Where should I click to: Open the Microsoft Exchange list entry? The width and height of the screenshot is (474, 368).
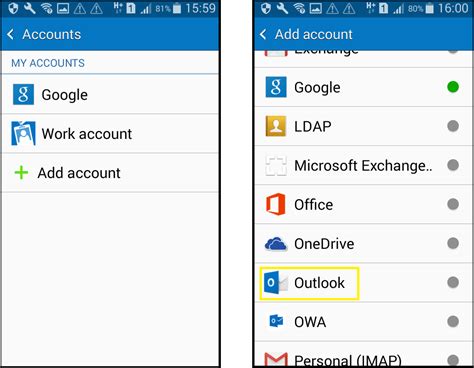tap(363, 165)
